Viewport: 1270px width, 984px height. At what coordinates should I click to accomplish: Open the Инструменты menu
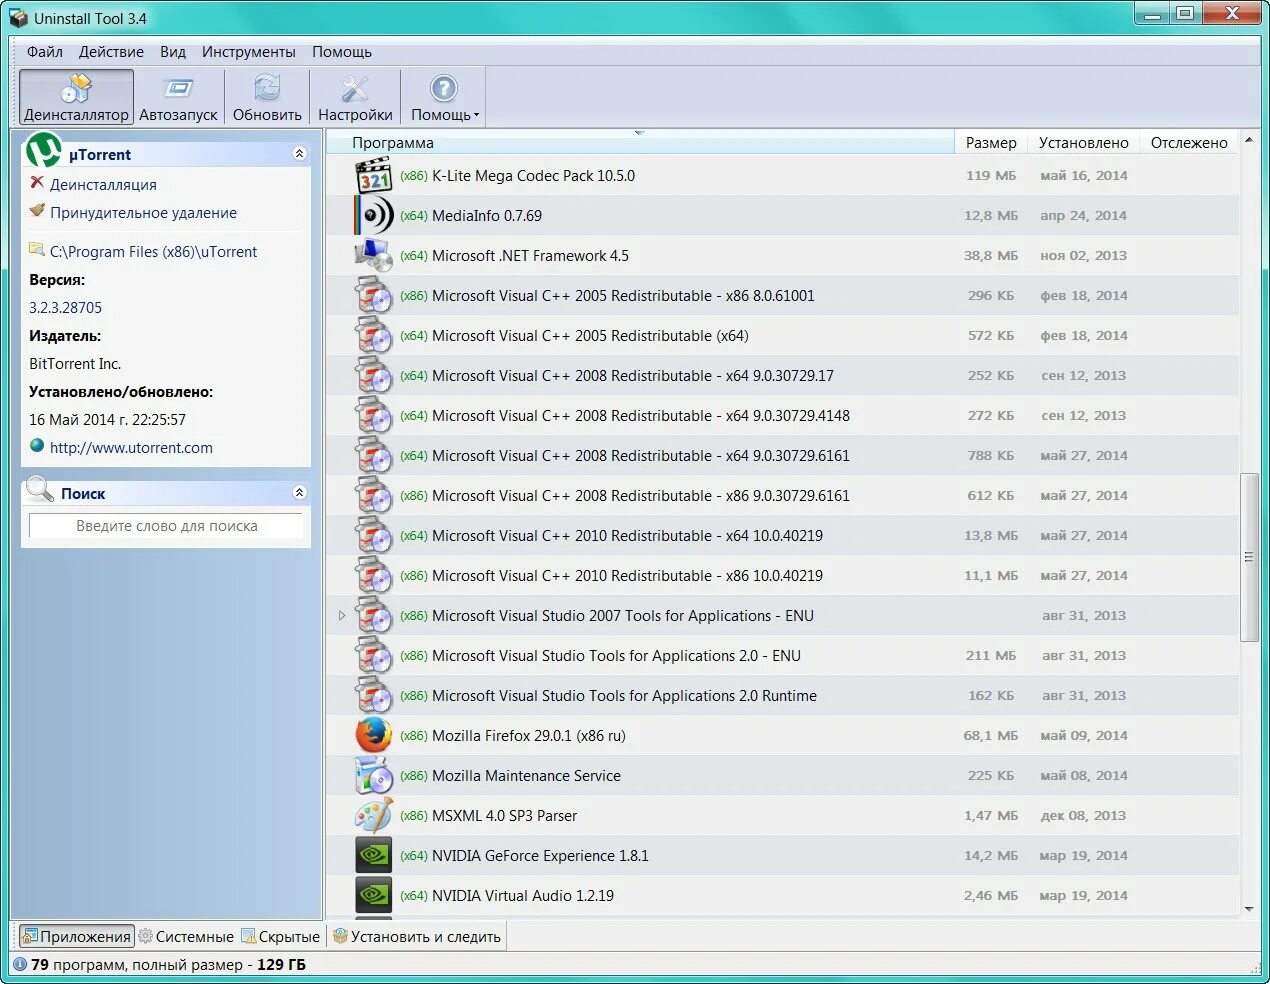pyautogui.click(x=249, y=52)
